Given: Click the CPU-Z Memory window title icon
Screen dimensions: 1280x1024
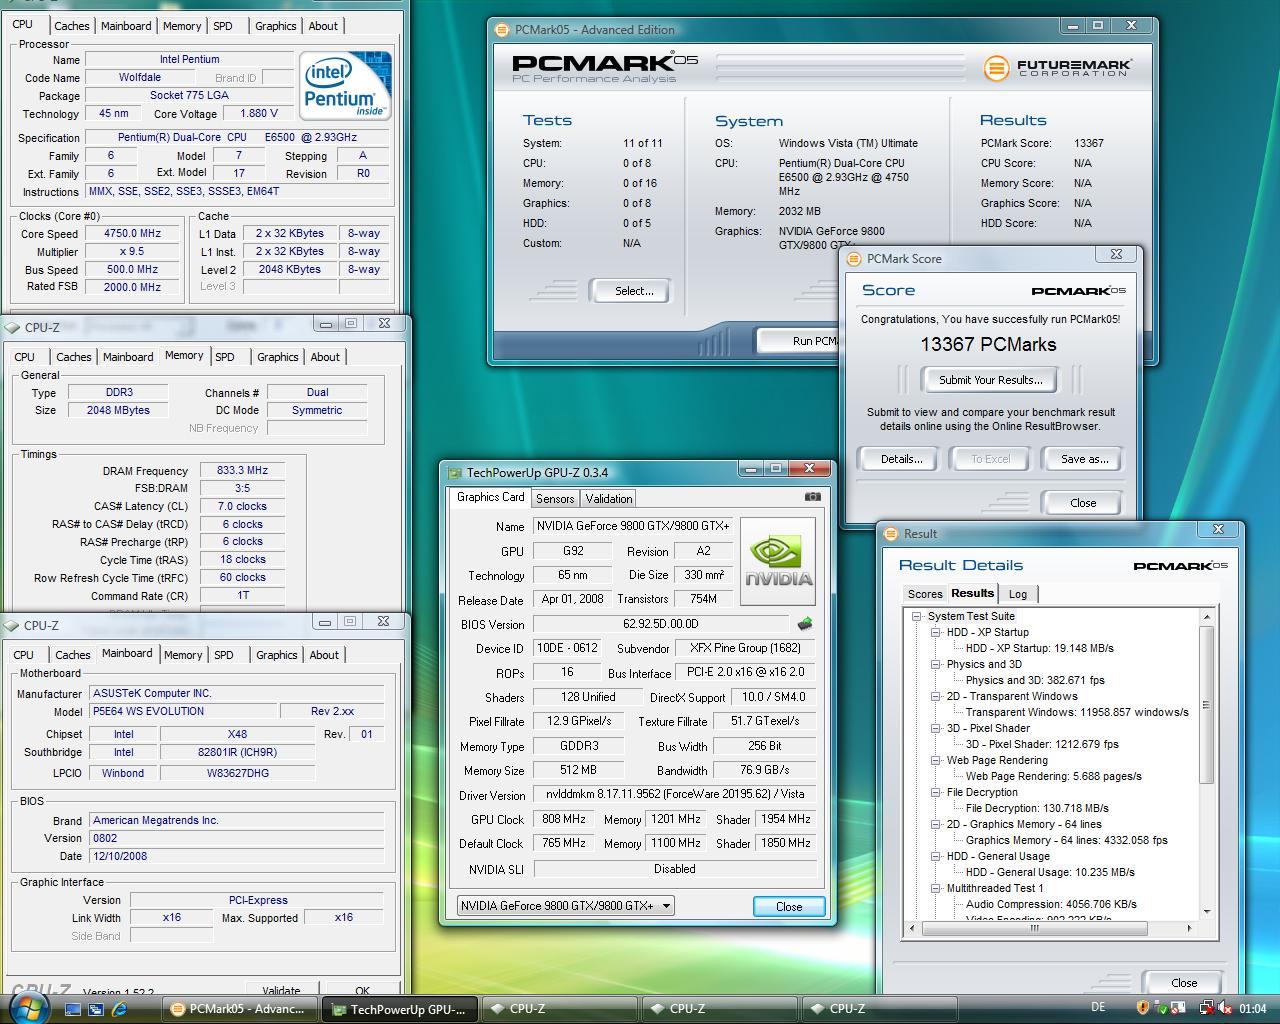Looking at the screenshot, I should point(13,327).
